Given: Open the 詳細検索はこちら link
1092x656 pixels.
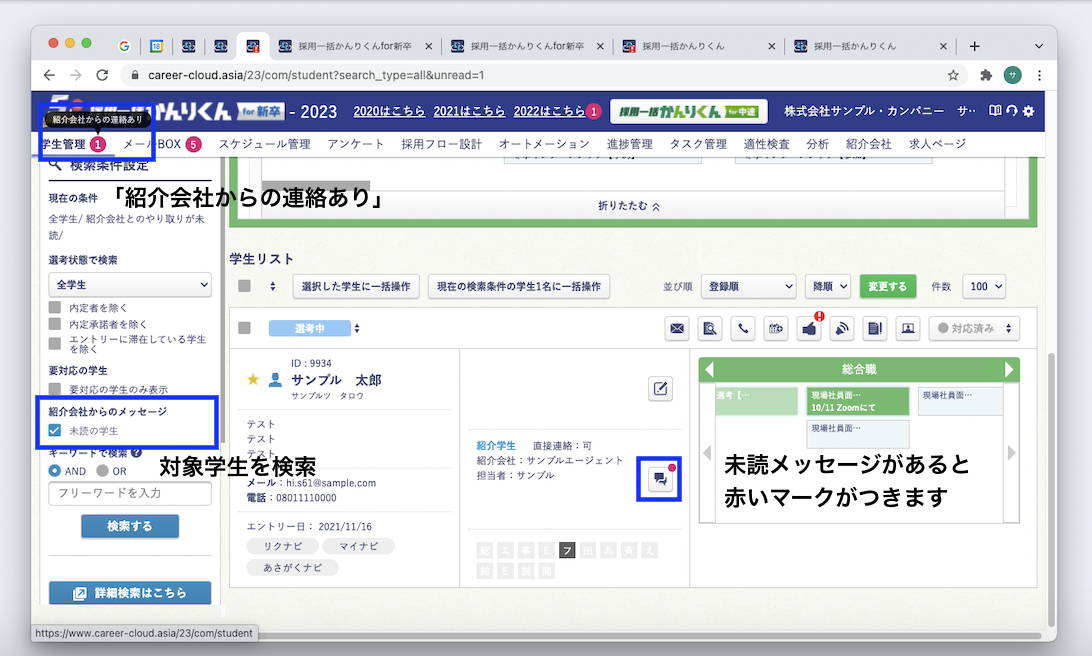Looking at the screenshot, I should tap(129, 592).
